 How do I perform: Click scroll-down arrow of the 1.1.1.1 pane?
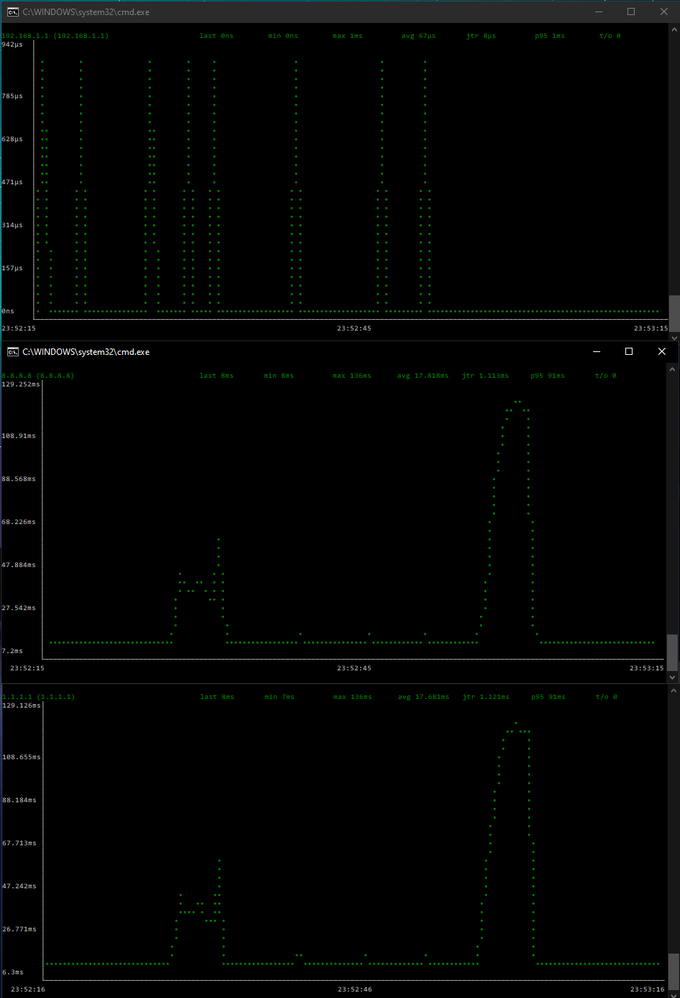(x=672, y=994)
